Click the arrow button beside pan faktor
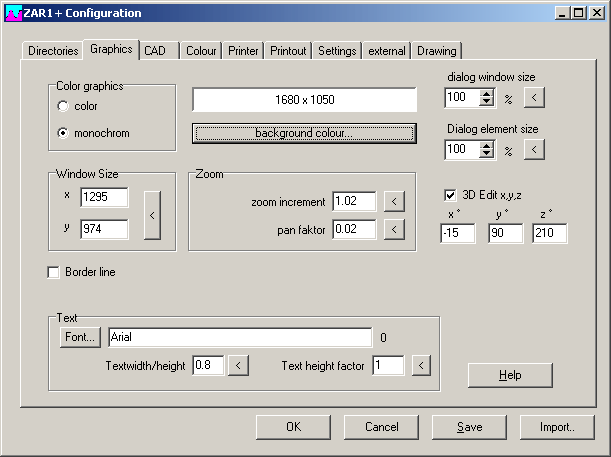The width and height of the screenshot is (611, 457). [x=395, y=230]
